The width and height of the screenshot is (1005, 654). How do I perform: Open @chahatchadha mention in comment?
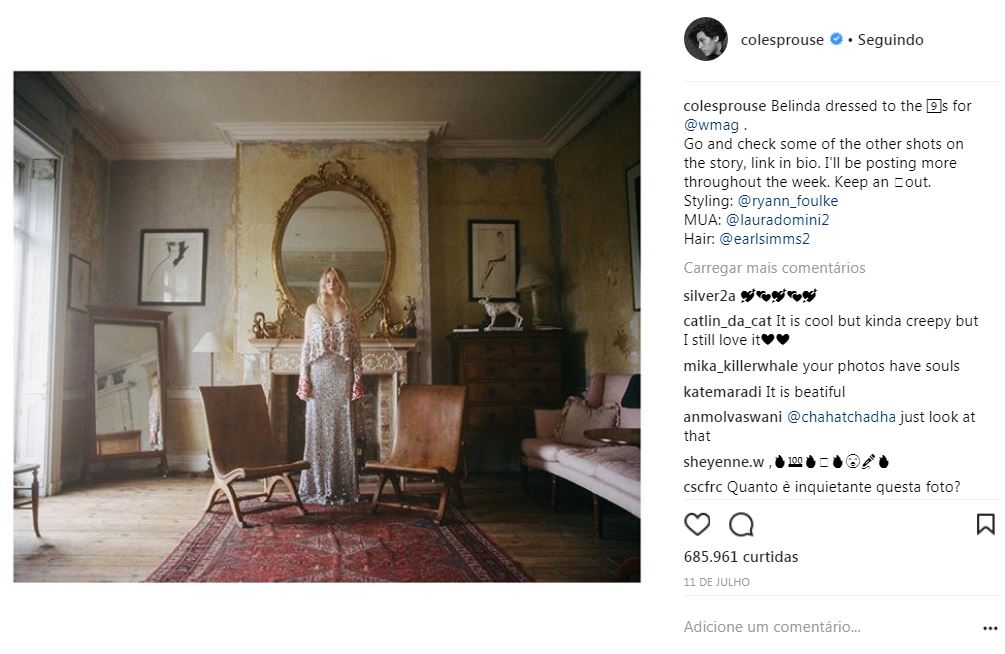pyautogui.click(x=841, y=417)
